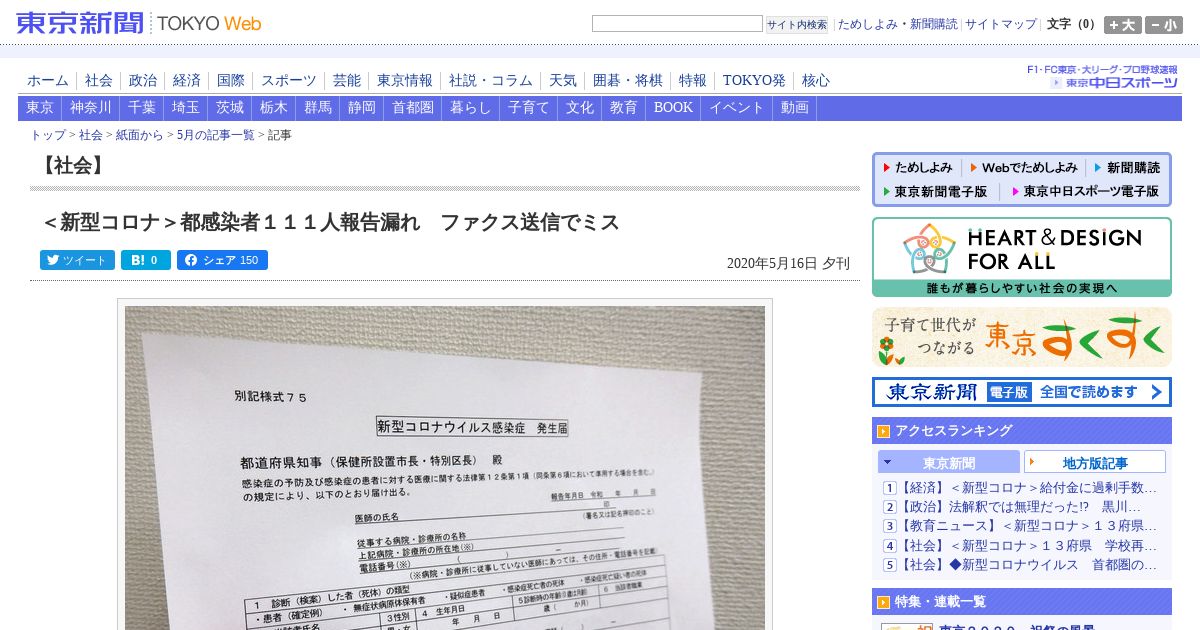Open the 東京新聞 電子版 全国で読めます banner
Image resolution: width=1200 pixels, height=630 pixels.
click(x=1021, y=392)
